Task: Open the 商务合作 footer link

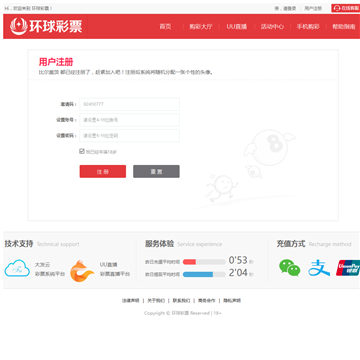Action: tap(207, 301)
